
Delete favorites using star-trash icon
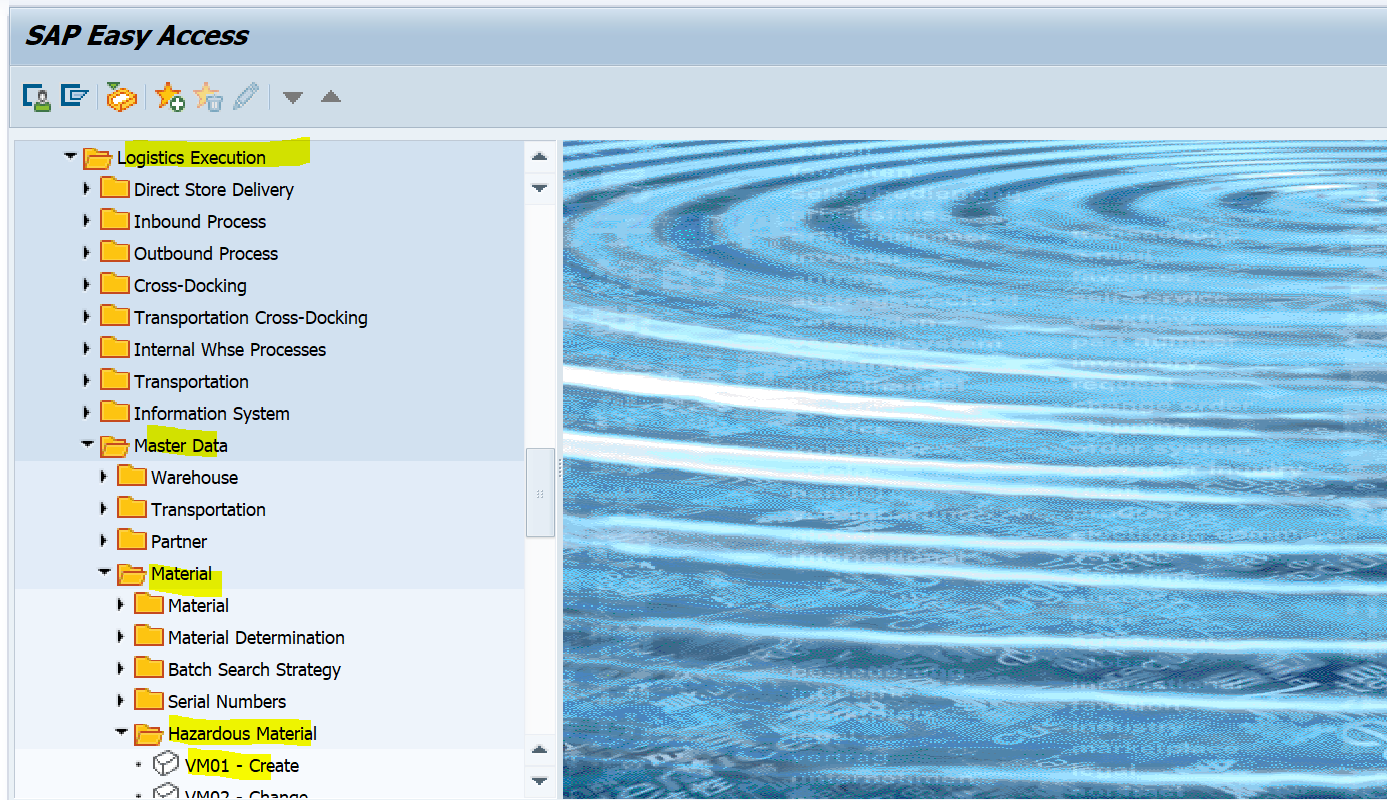coord(207,97)
